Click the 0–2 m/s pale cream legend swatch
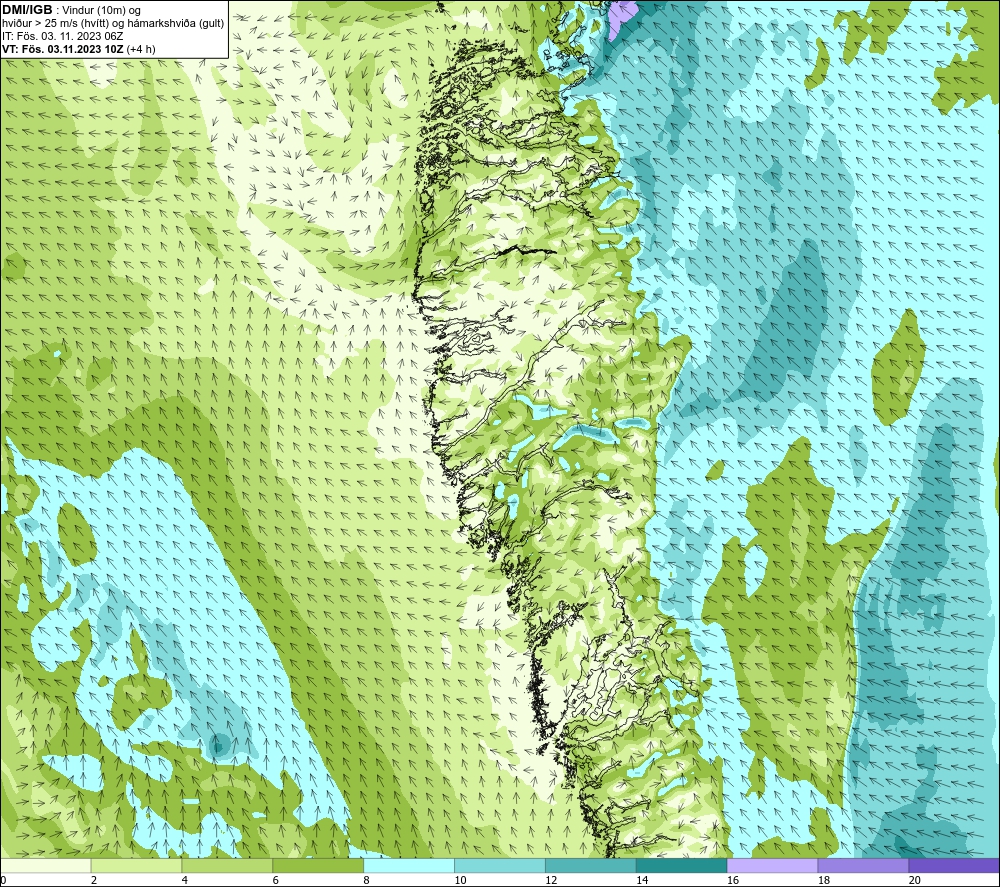The height and width of the screenshot is (887, 1000). pyautogui.click(x=46, y=865)
